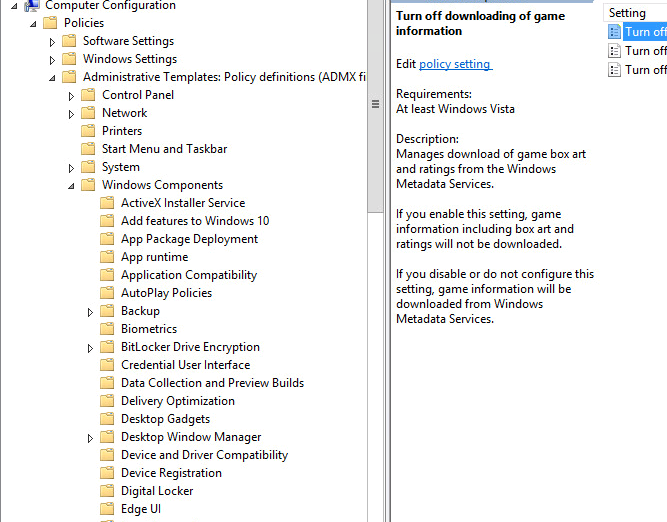The width and height of the screenshot is (667, 522).
Task: Collapse the Windows Components node
Action: tap(71, 186)
